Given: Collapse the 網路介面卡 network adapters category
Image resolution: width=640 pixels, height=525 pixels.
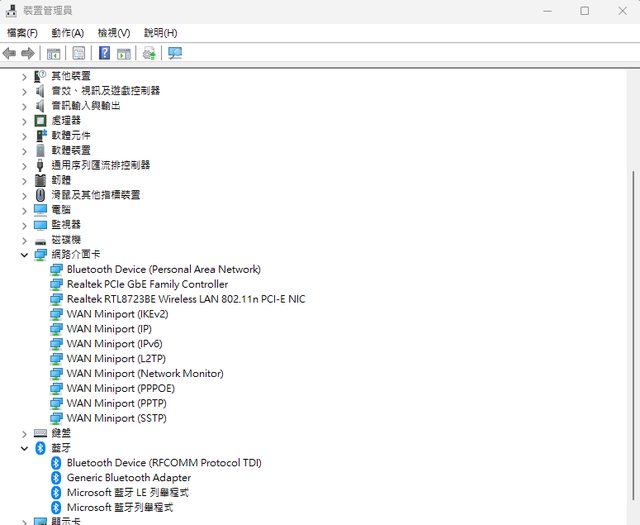Looking at the screenshot, I should (x=25, y=255).
